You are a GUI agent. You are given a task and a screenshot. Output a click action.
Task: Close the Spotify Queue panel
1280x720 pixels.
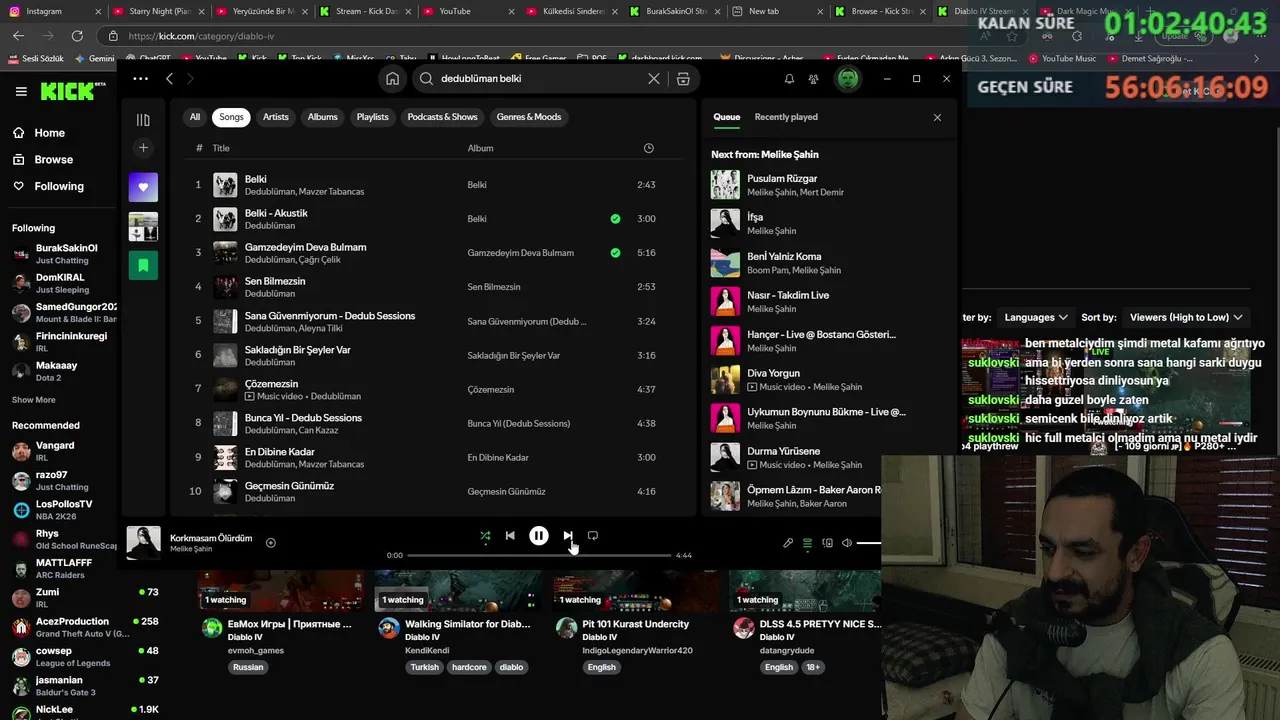tap(937, 117)
